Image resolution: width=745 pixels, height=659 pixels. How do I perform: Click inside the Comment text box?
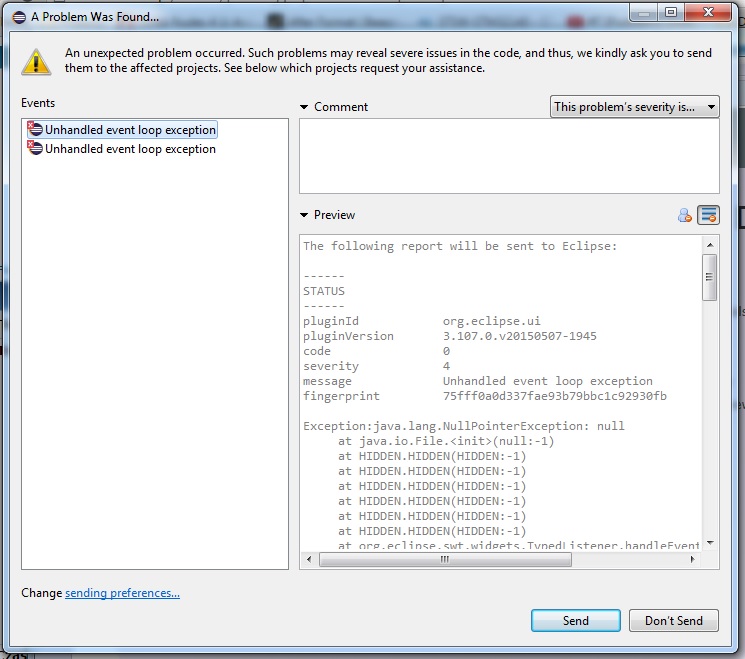coord(508,155)
